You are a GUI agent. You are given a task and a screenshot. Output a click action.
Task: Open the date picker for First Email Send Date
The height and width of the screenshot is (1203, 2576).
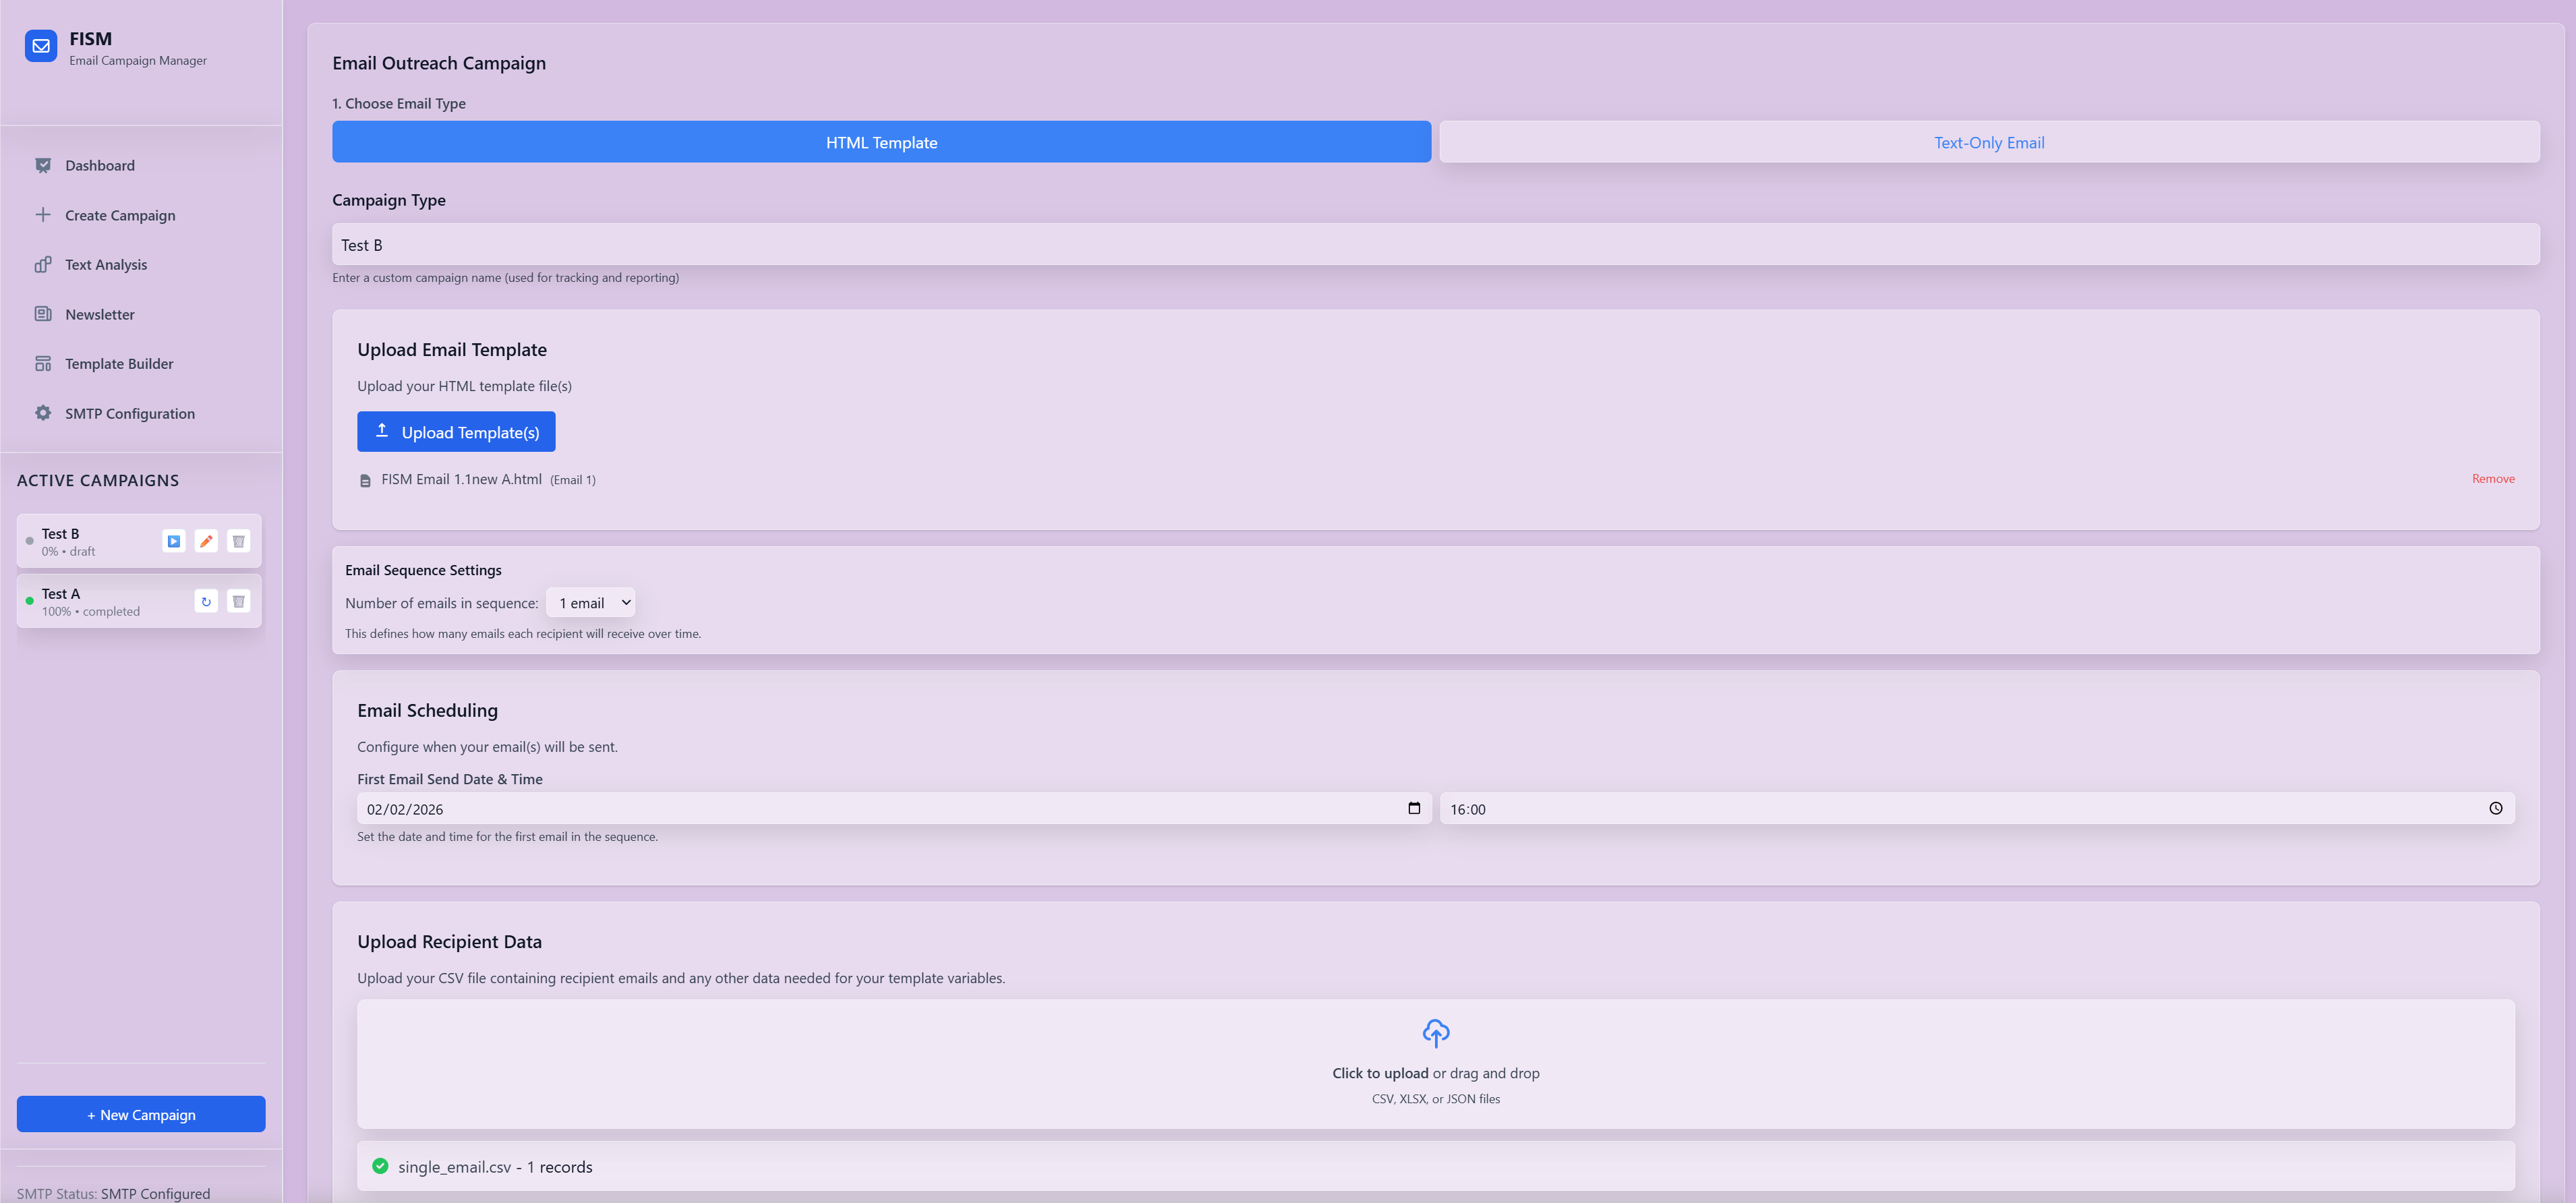point(1413,808)
